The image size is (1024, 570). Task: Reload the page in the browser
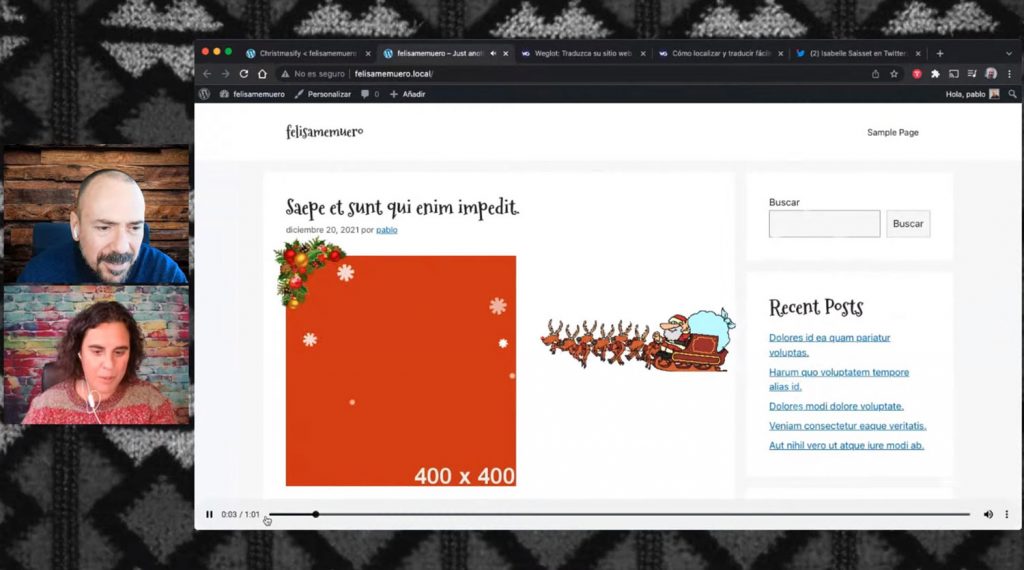tap(244, 74)
